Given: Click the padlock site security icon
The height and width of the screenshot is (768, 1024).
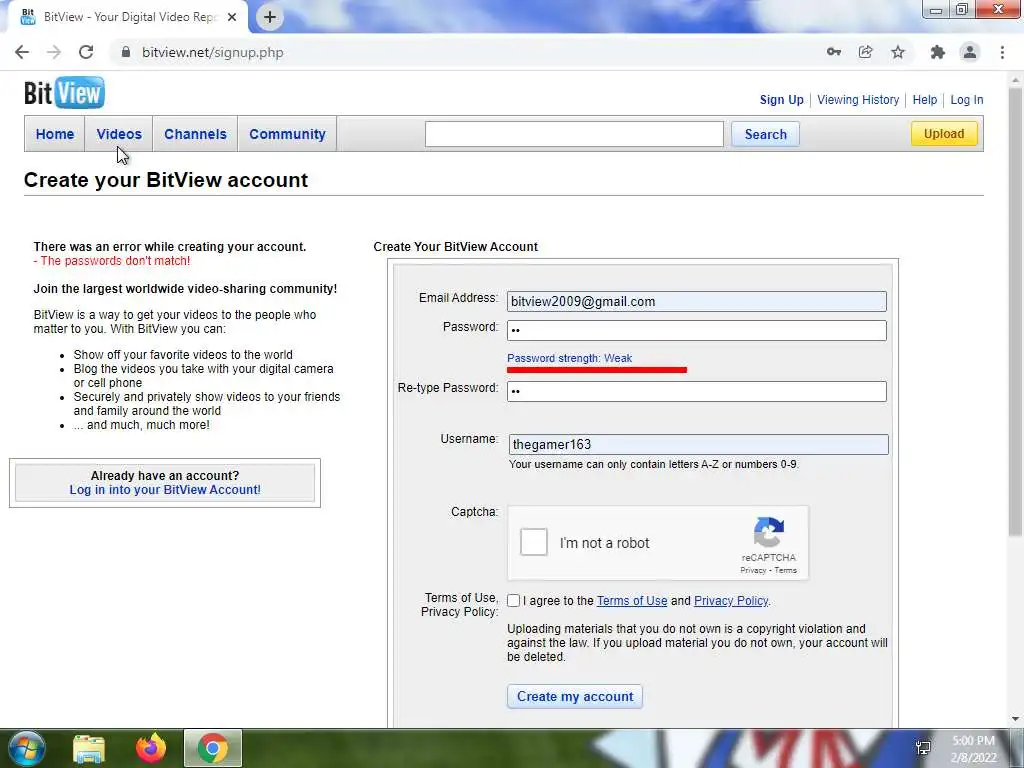Looking at the screenshot, I should [x=126, y=52].
